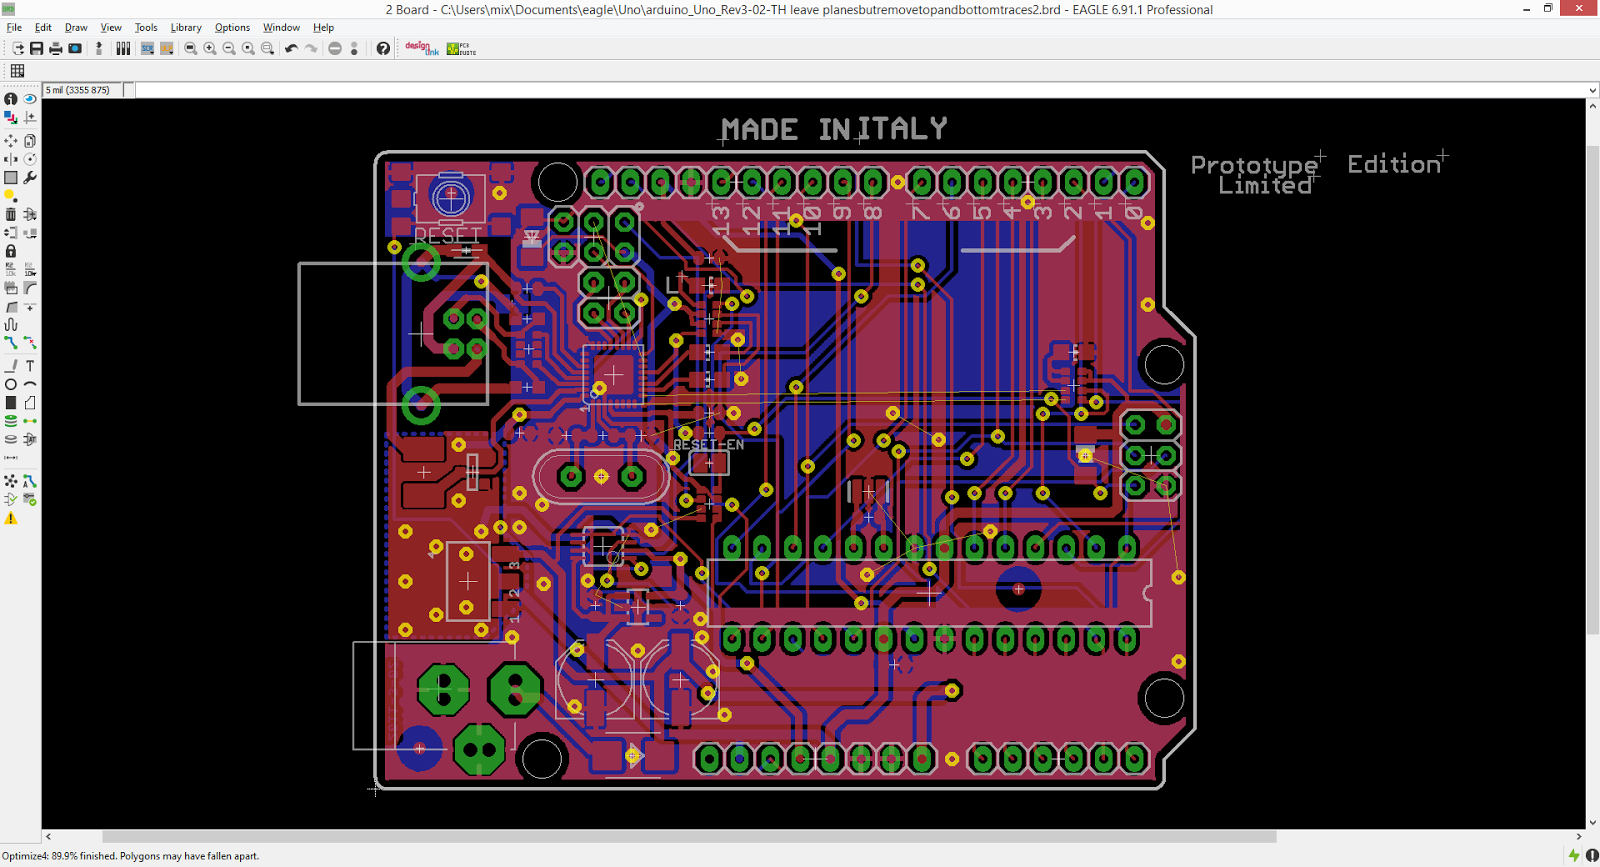Select the Meander tool

[11, 324]
